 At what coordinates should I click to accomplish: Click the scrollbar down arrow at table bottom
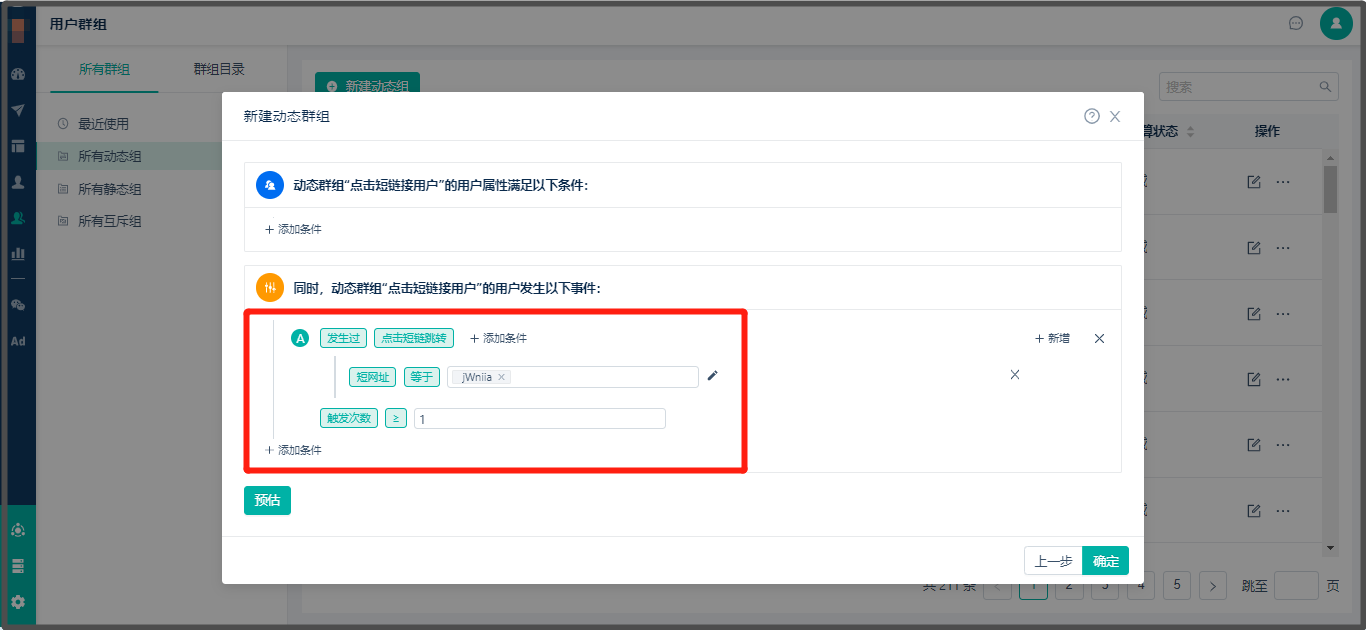[x=1330, y=548]
